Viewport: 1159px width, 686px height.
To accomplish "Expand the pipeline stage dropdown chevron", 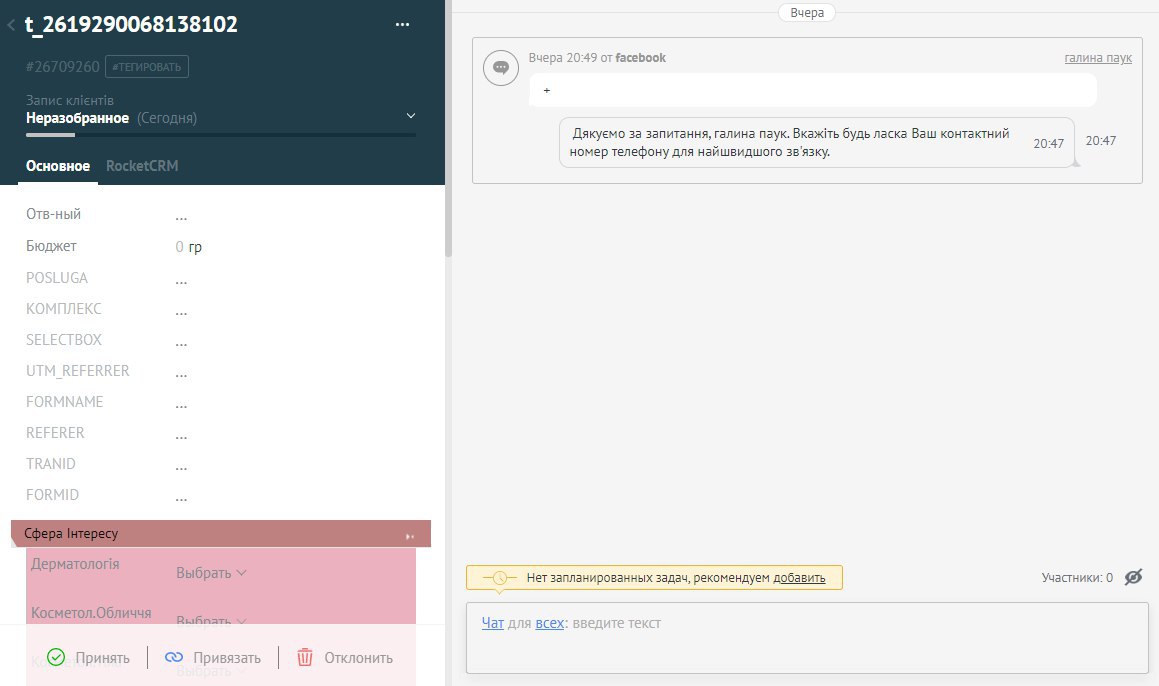I will pyautogui.click(x=411, y=116).
